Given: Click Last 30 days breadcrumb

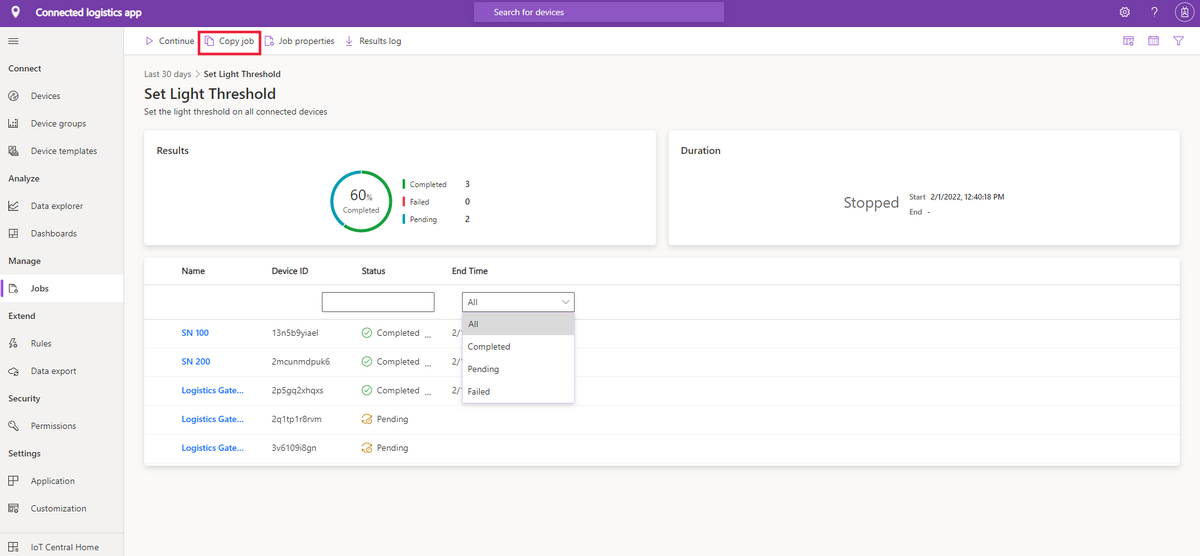Looking at the screenshot, I should pyautogui.click(x=167, y=74).
